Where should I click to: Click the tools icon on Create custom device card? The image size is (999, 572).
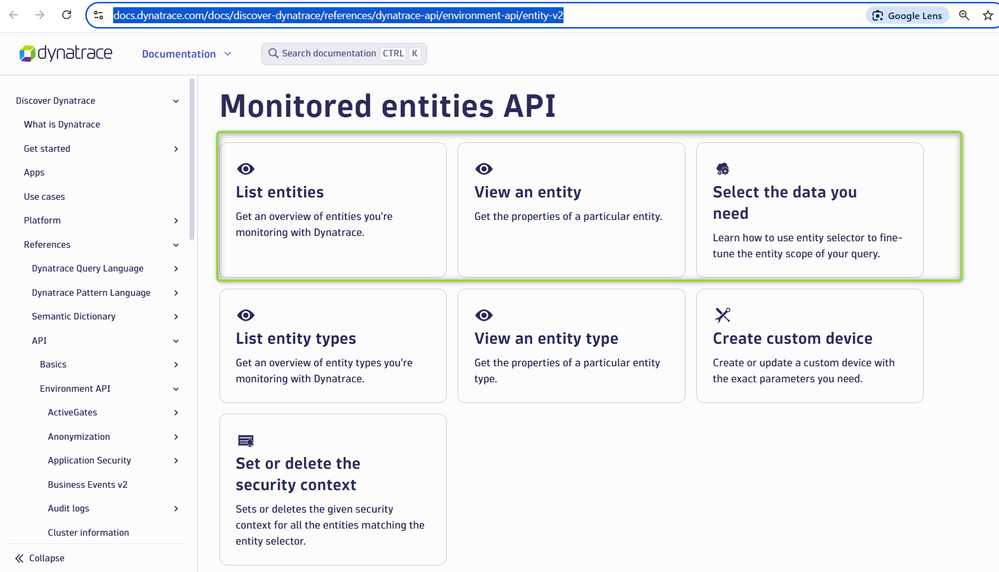coord(722,315)
